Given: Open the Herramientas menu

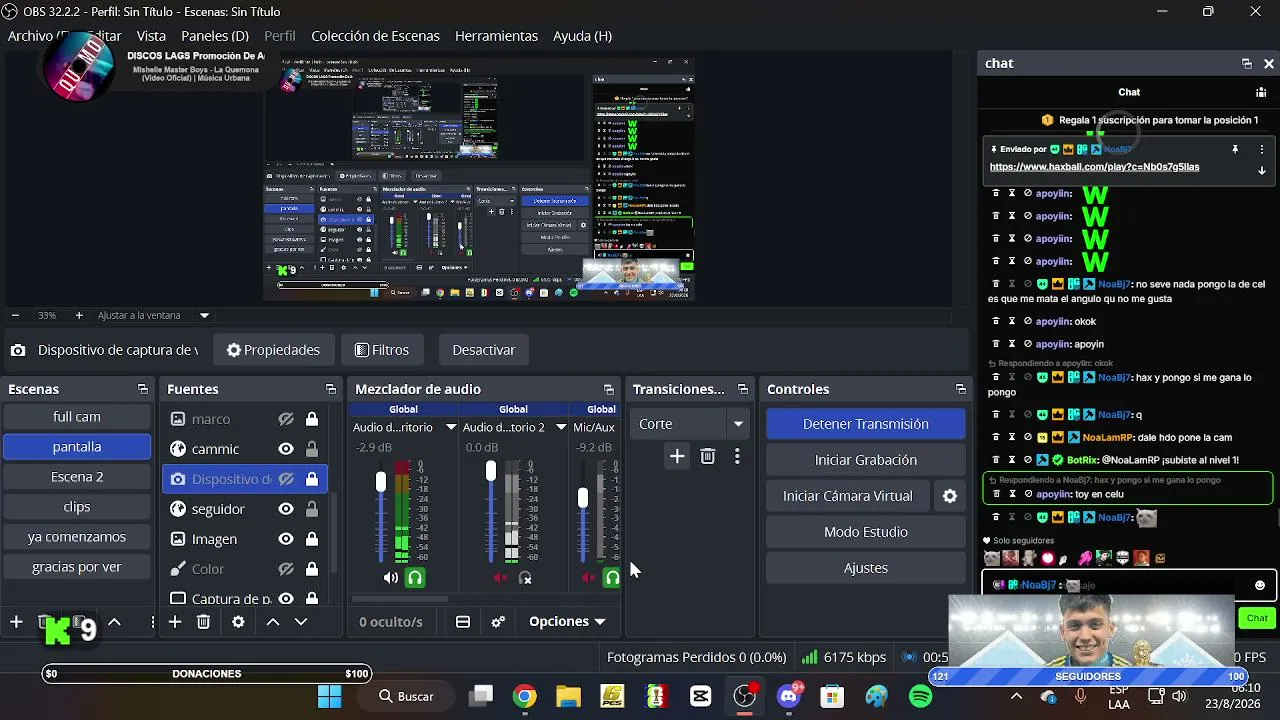Looking at the screenshot, I should (x=496, y=36).
